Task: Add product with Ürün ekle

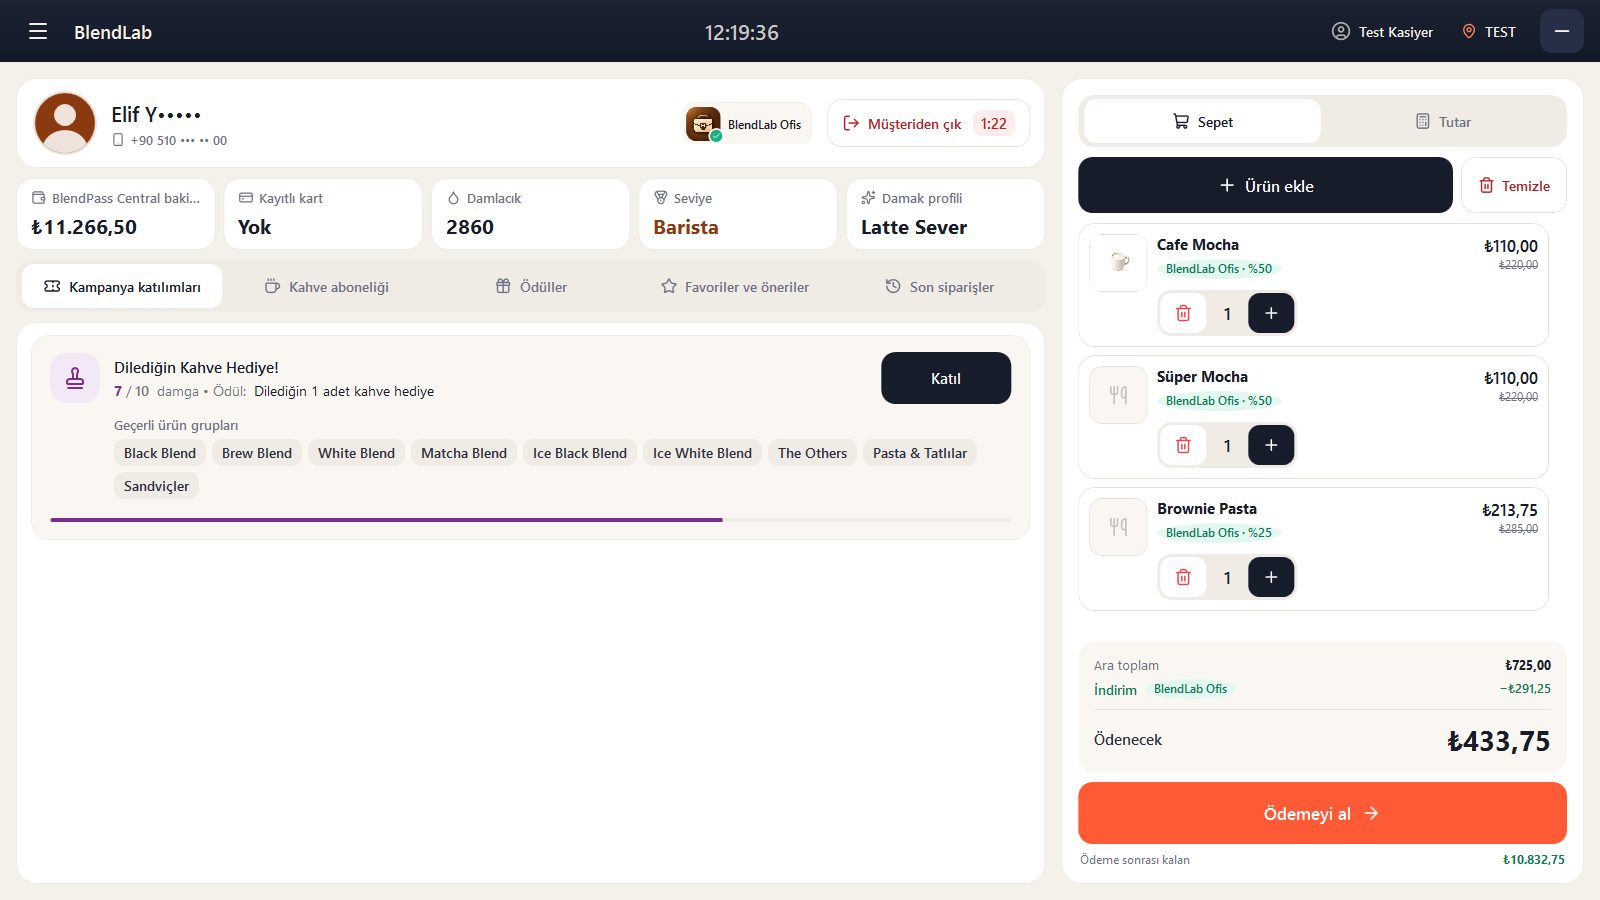Action: click(1265, 185)
